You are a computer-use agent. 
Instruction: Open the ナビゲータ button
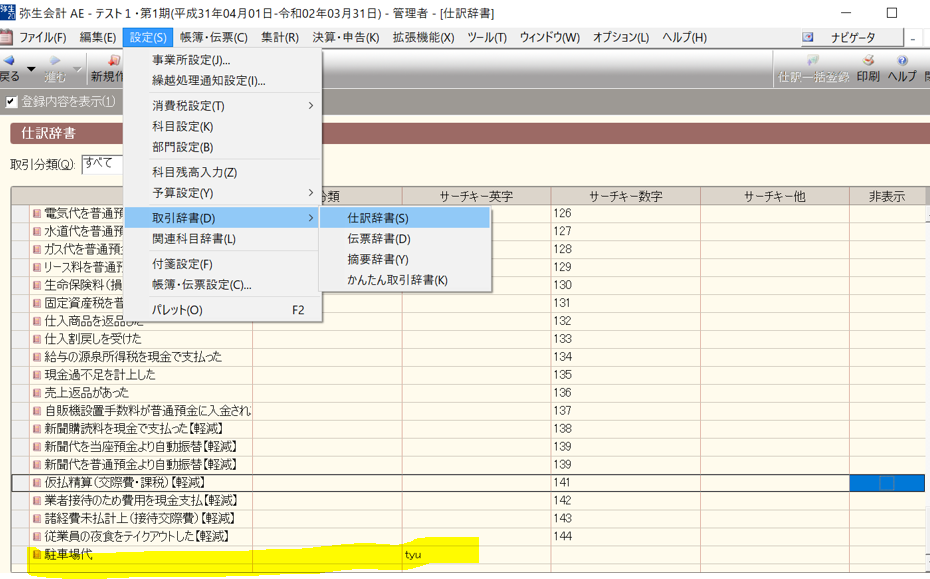point(851,38)
